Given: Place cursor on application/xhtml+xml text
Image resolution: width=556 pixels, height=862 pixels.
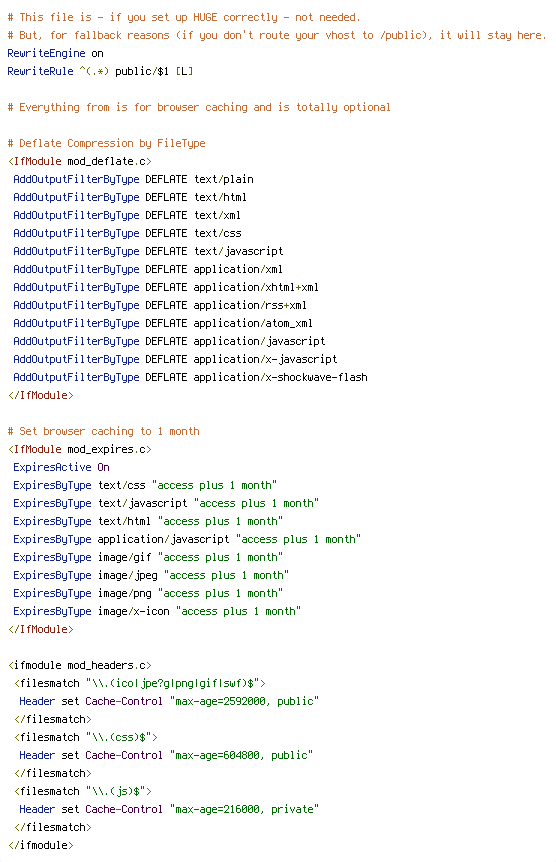Looking at the screenshot, I should point(256,287).
